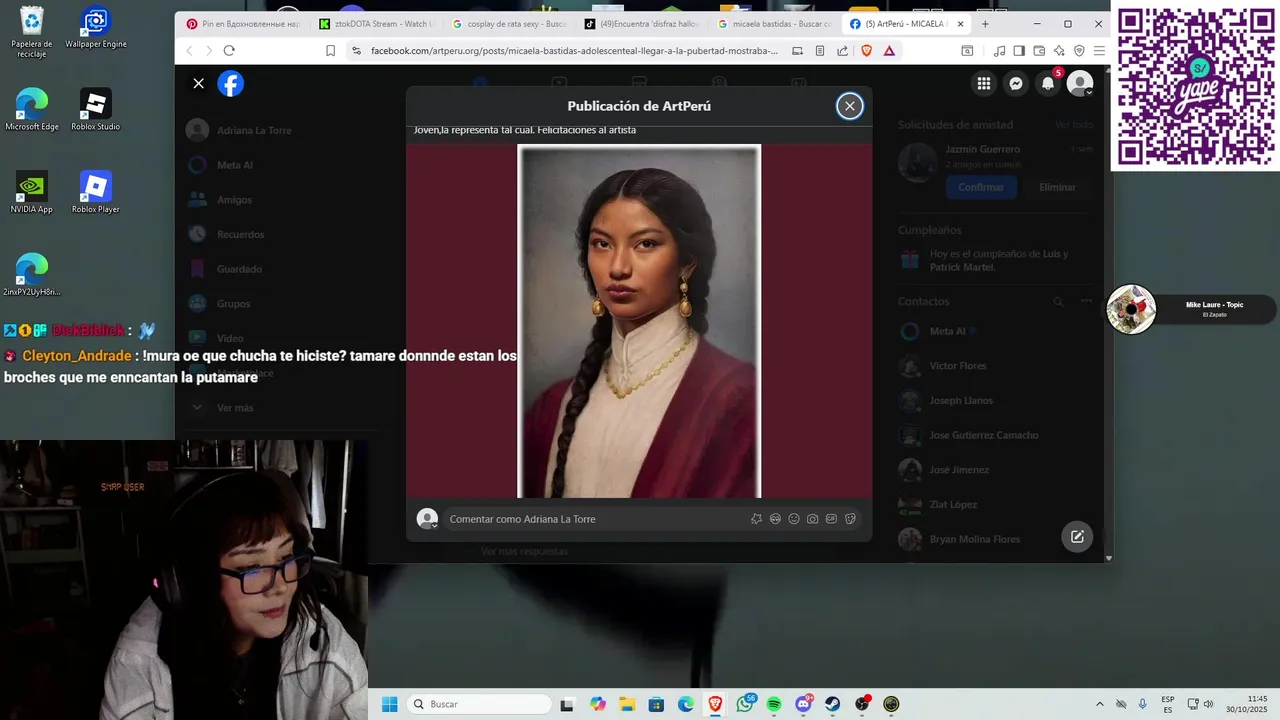
Task: Attach a photo using camera icon
Action: [813, 519]
